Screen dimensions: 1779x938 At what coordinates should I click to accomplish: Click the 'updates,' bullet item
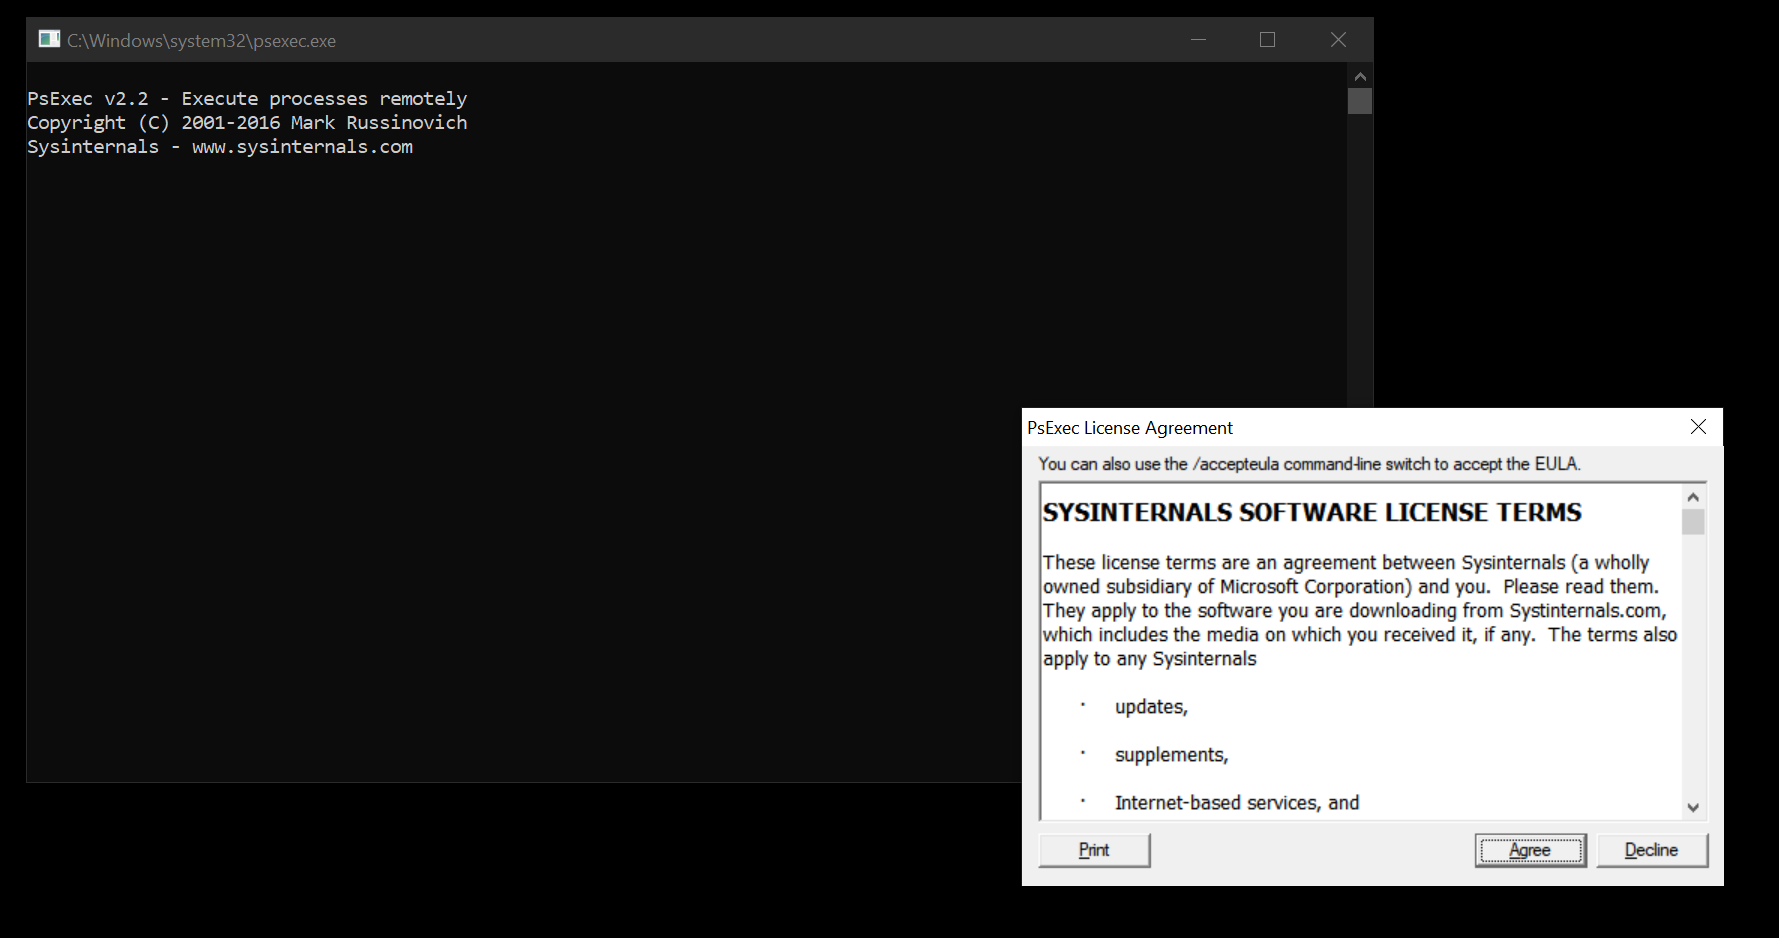(1151, 707)
